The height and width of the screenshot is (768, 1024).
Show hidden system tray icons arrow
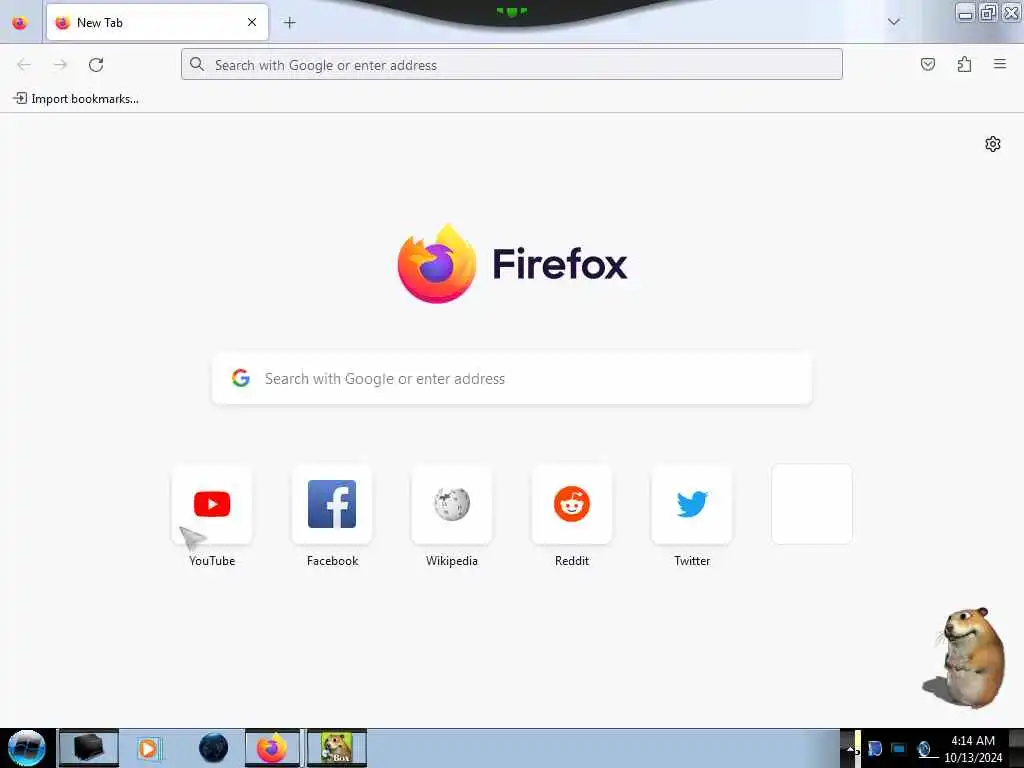(849, 749)
